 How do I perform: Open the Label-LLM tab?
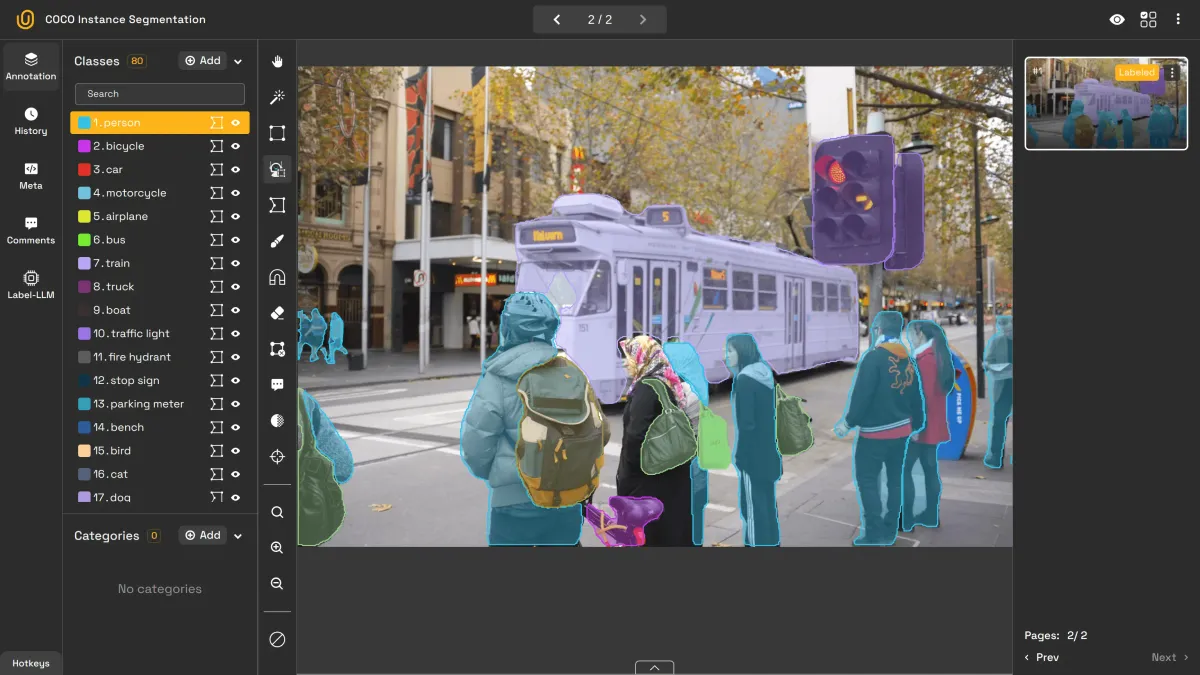coord(31,284)
